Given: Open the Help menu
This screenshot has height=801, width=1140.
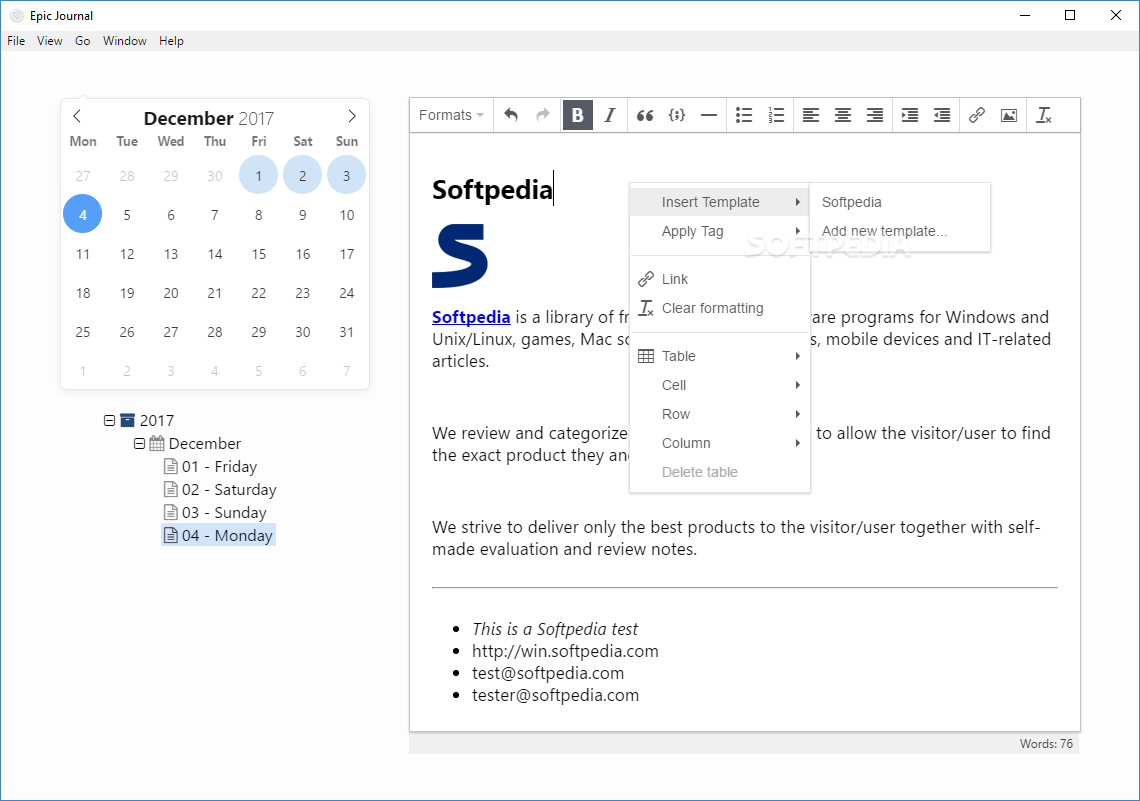Looking at the screenshot, I should (171, 41).
